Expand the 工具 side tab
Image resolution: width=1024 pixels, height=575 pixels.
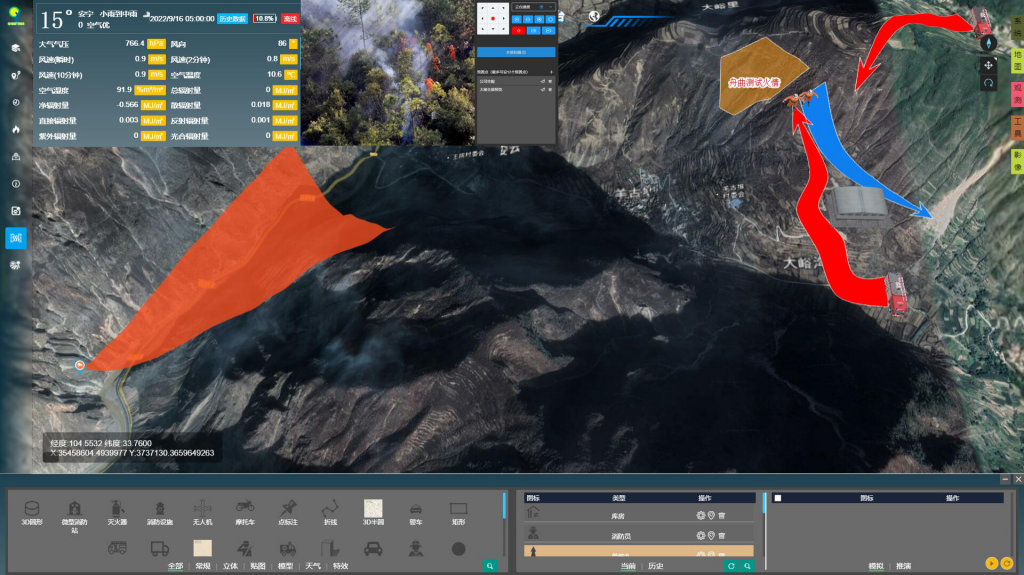pos(1016,125)
